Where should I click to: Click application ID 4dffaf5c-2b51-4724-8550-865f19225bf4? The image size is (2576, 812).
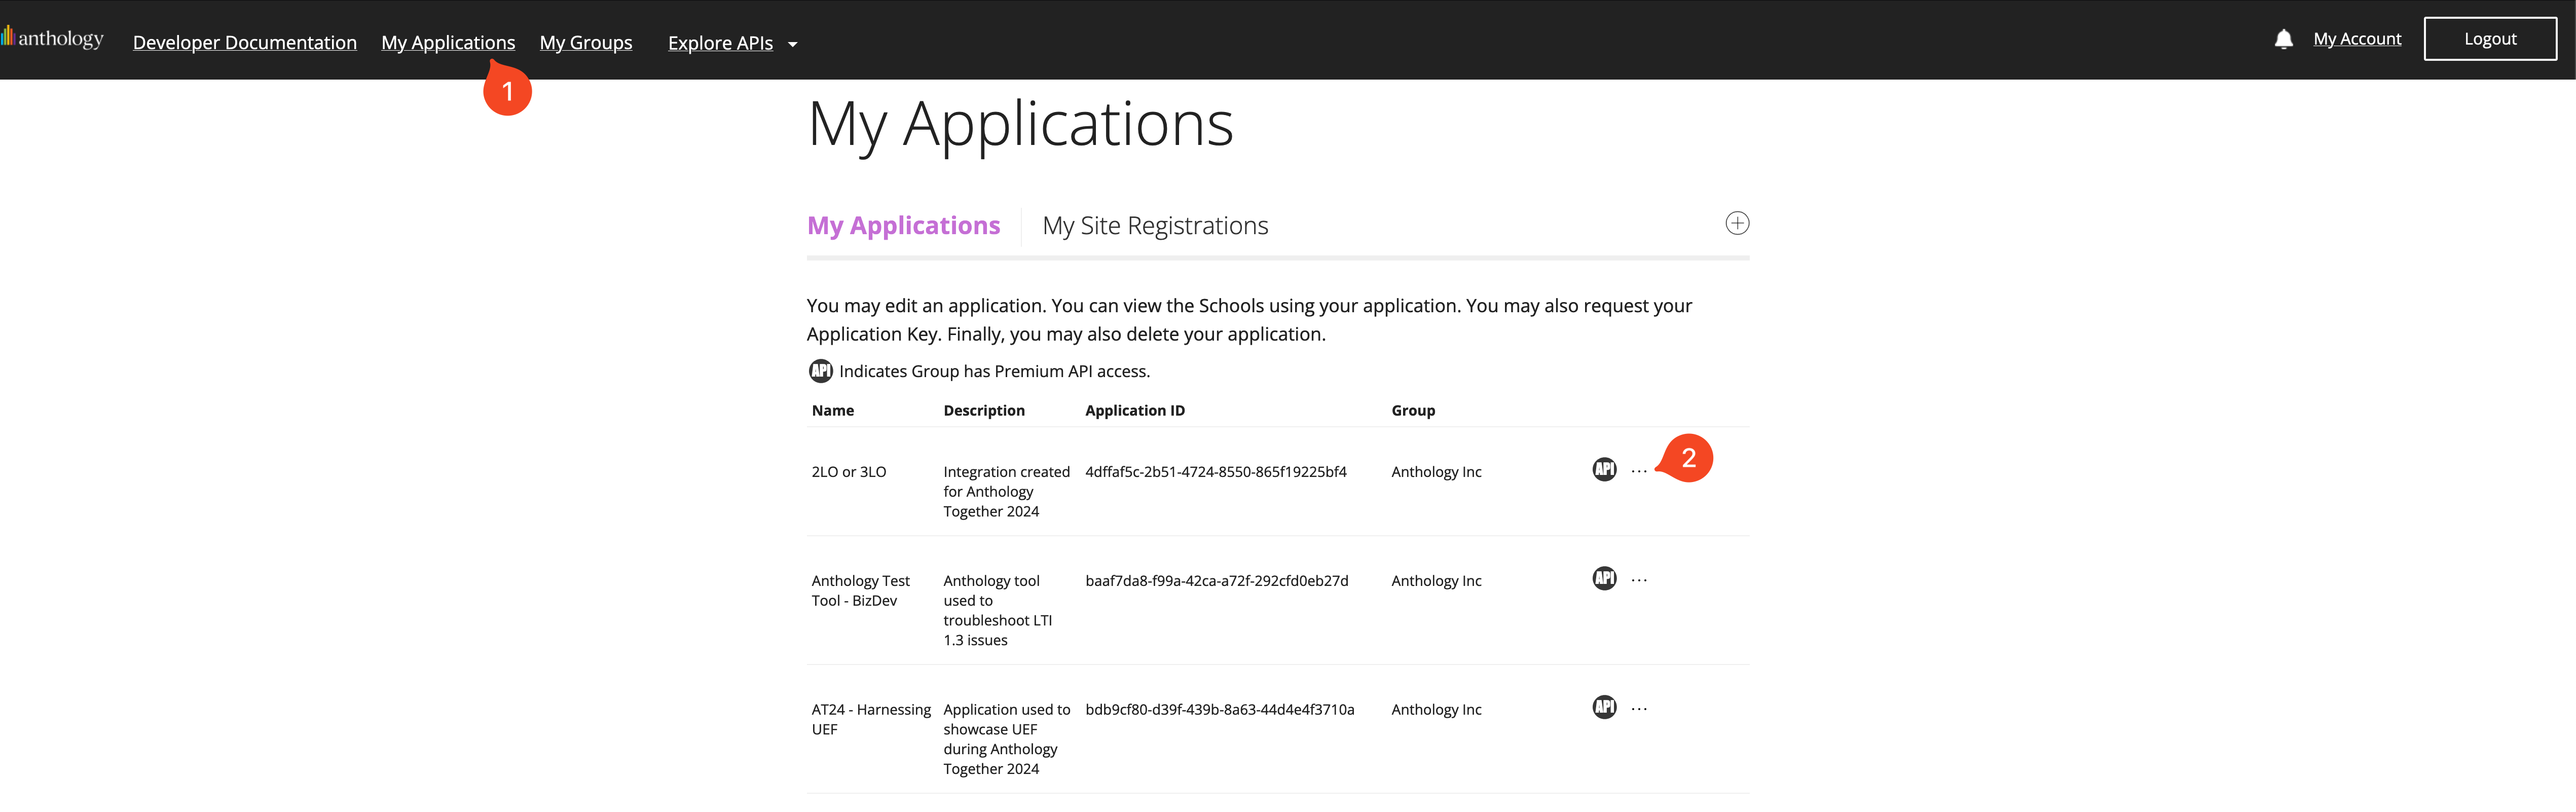click(1216, 471)
